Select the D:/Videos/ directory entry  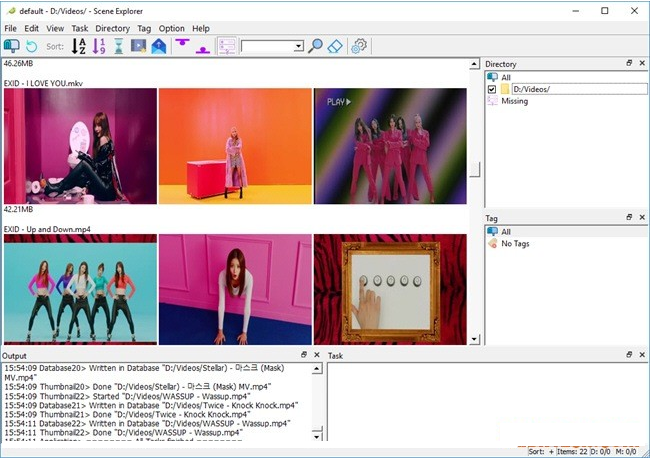coord(579,89)
